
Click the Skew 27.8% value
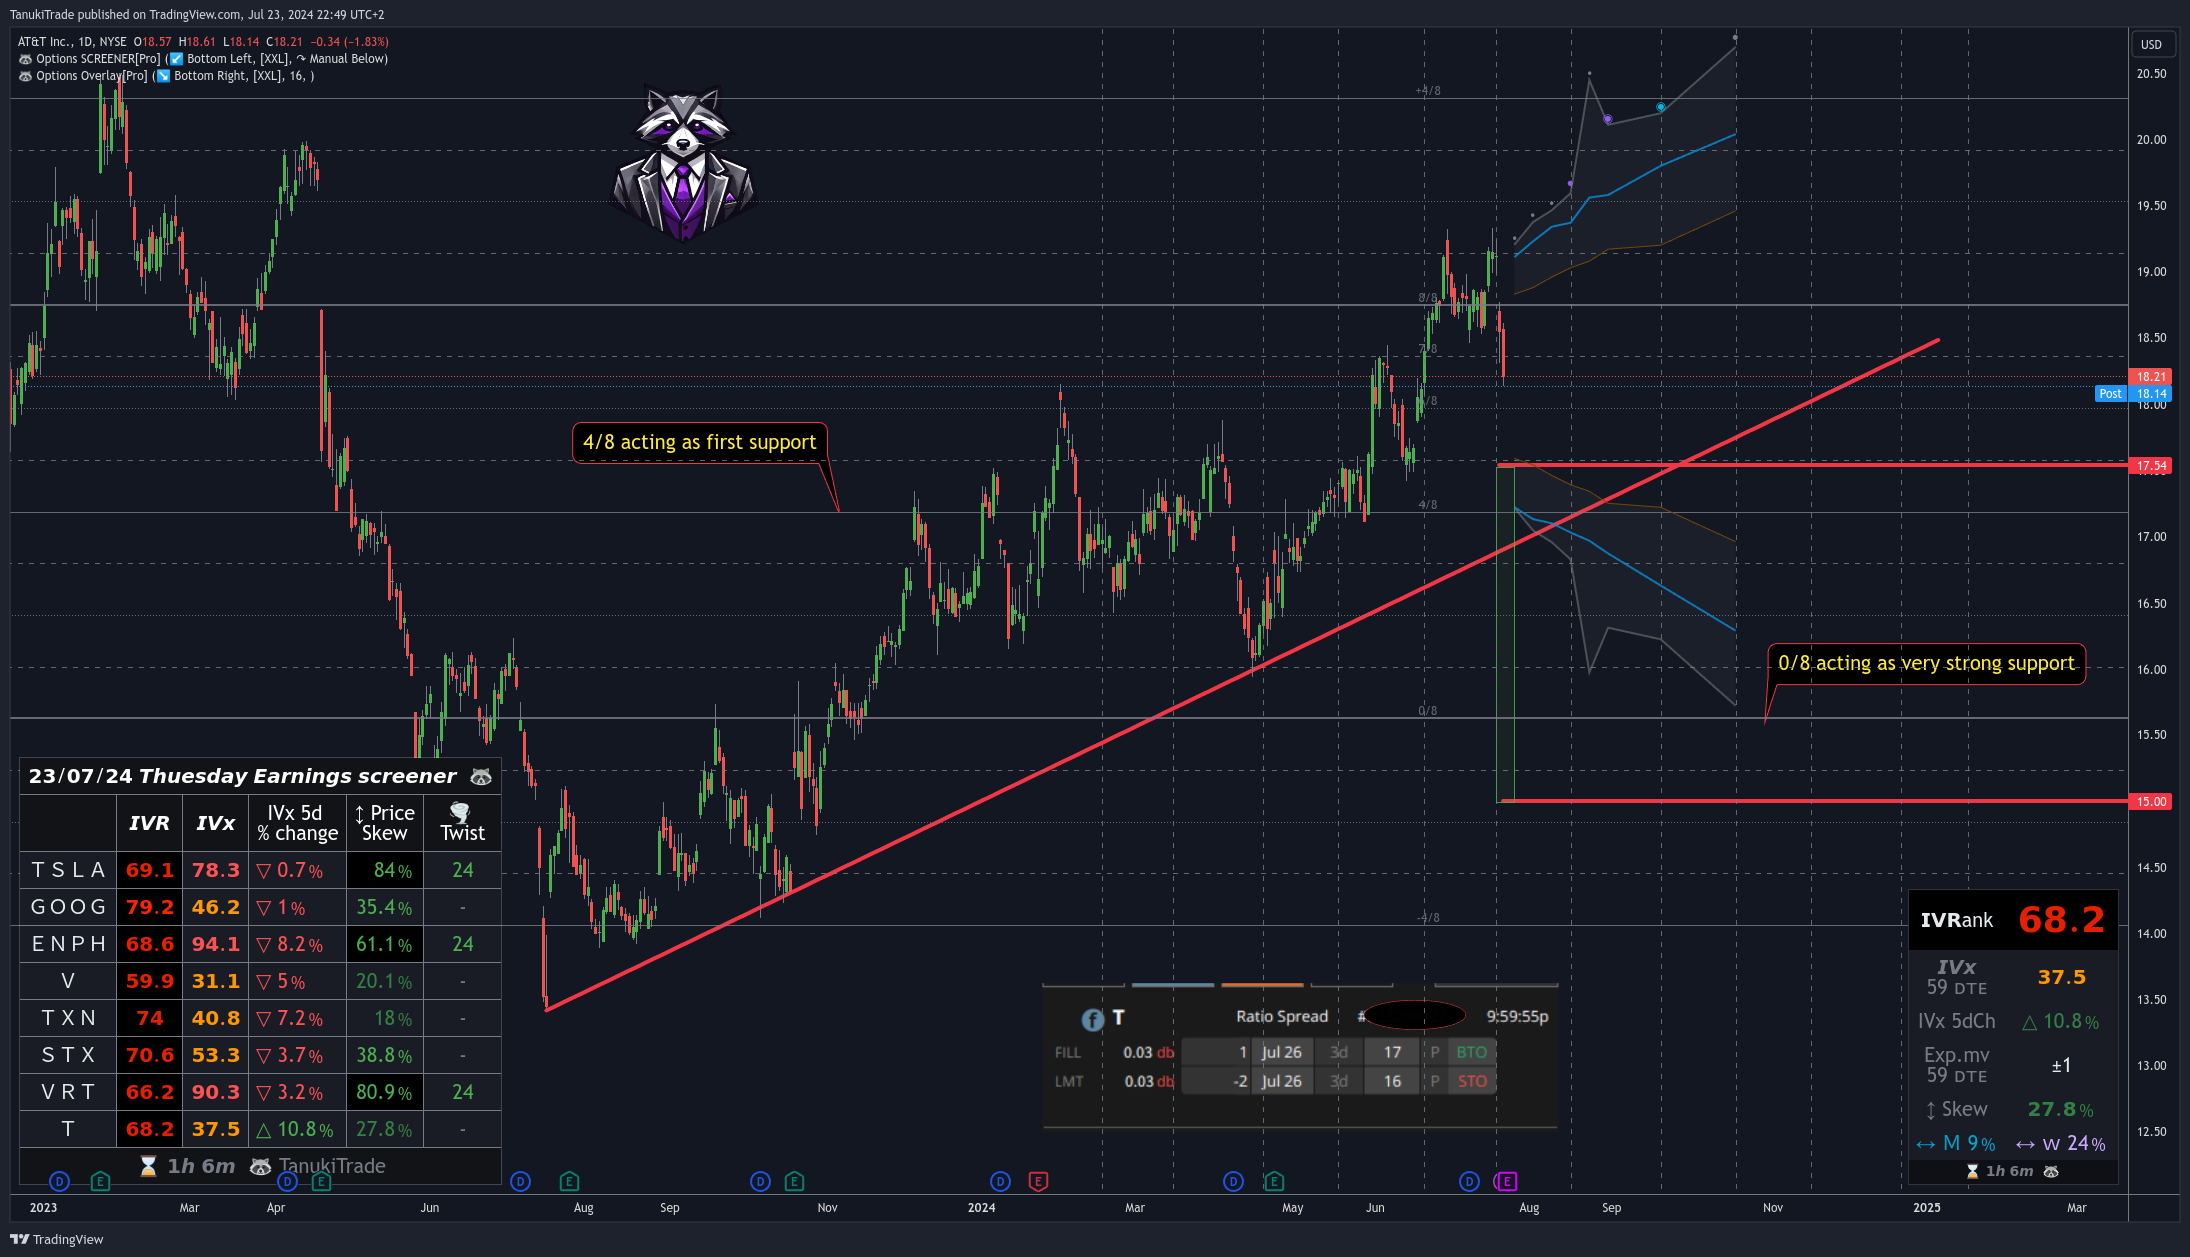(2060, 1109)
